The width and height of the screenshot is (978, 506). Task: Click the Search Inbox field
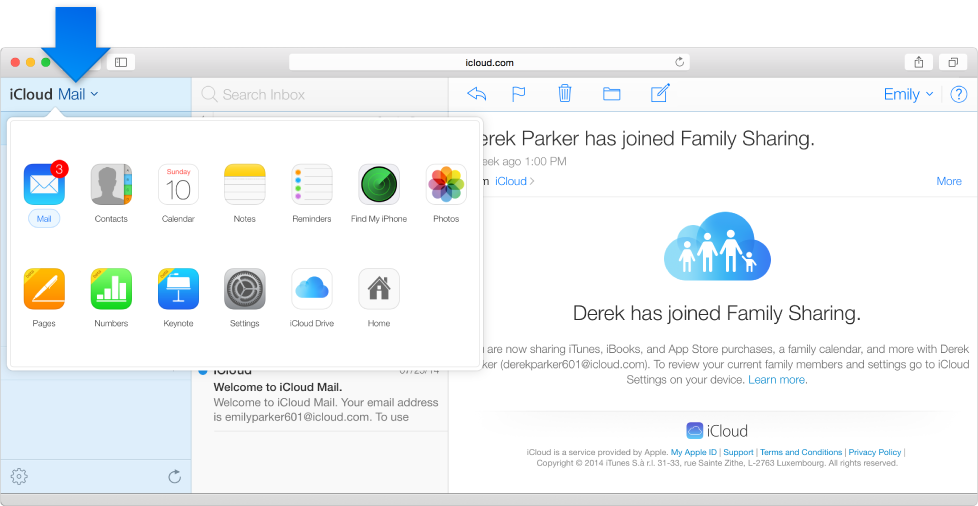point(320,94)
